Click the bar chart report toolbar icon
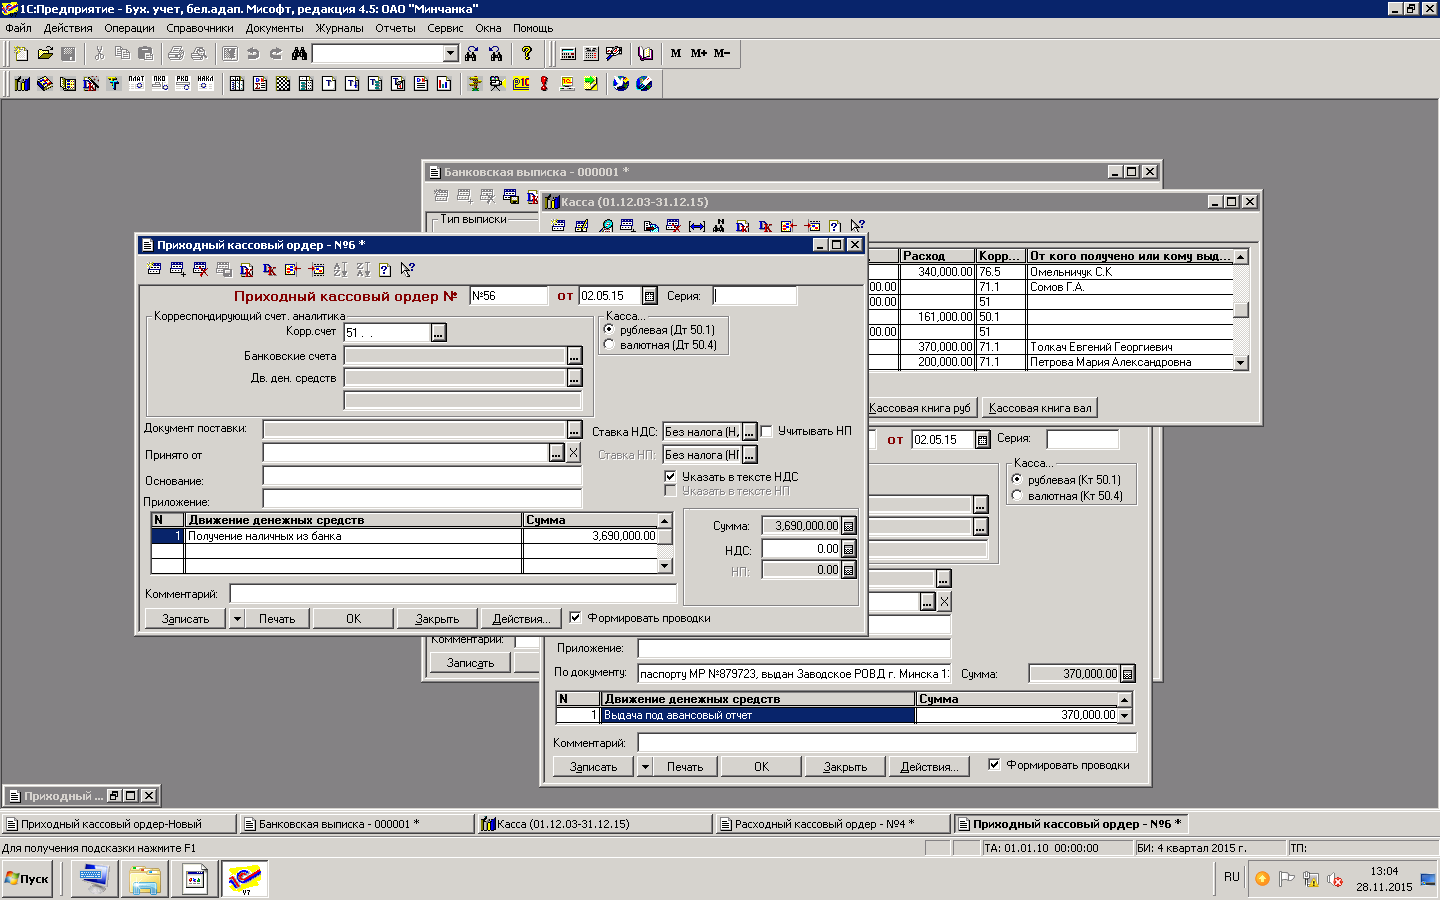 444,83
